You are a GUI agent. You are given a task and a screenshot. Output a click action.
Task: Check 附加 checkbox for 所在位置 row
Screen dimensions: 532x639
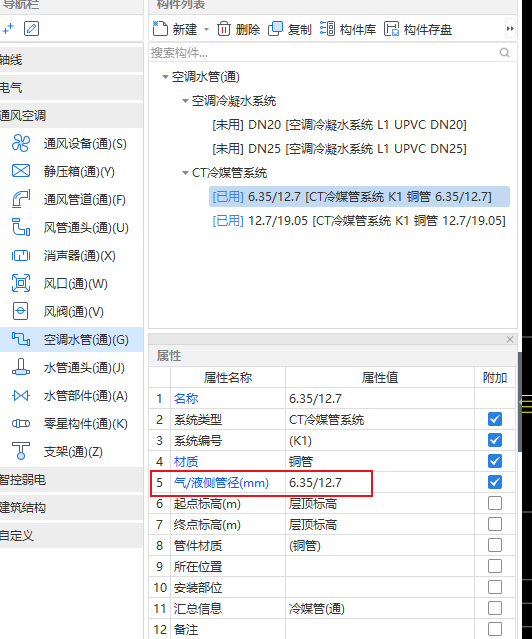(495, 566)
